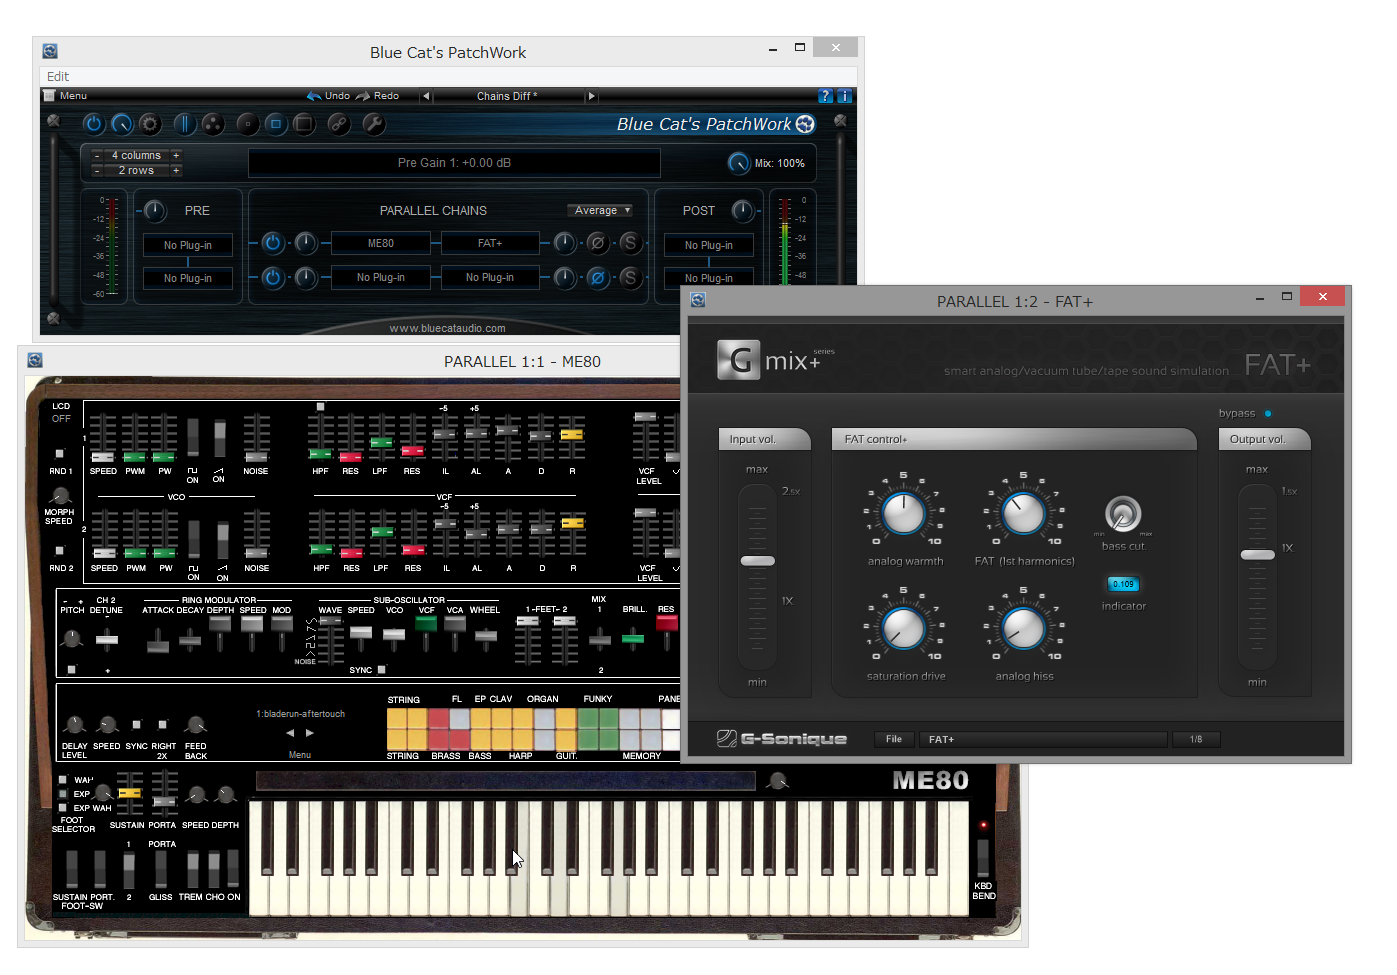Image resolution: width=1397 pixels, height=975 pixels.
Task: Increase rows with plus beside 2 rows
Action: [x=176, y=170]
